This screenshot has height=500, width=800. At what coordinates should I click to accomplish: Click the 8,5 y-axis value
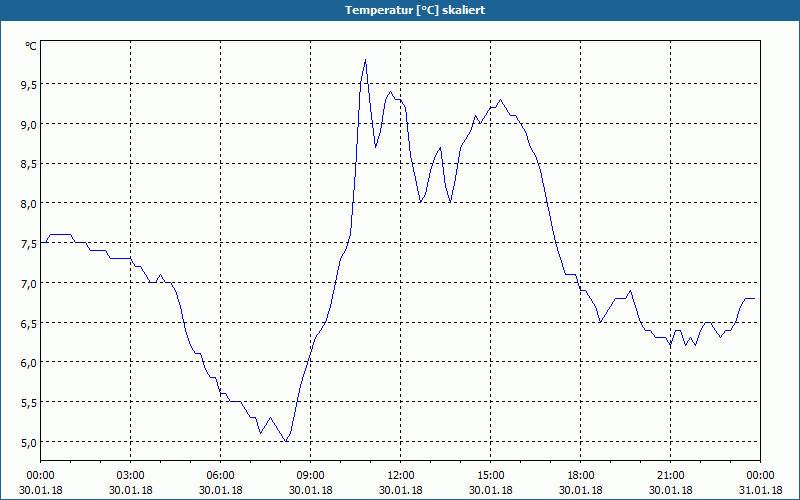pyautogui.click(x=29, y=165)
